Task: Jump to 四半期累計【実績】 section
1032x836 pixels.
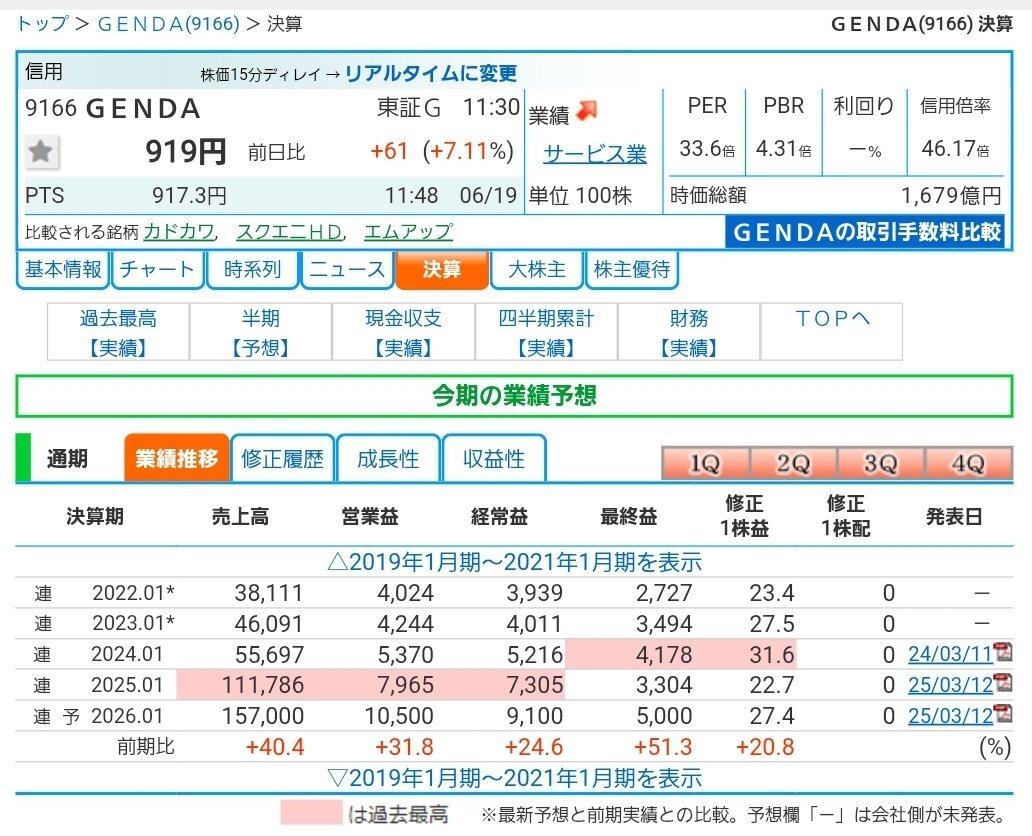Action: tap(546, 332)
